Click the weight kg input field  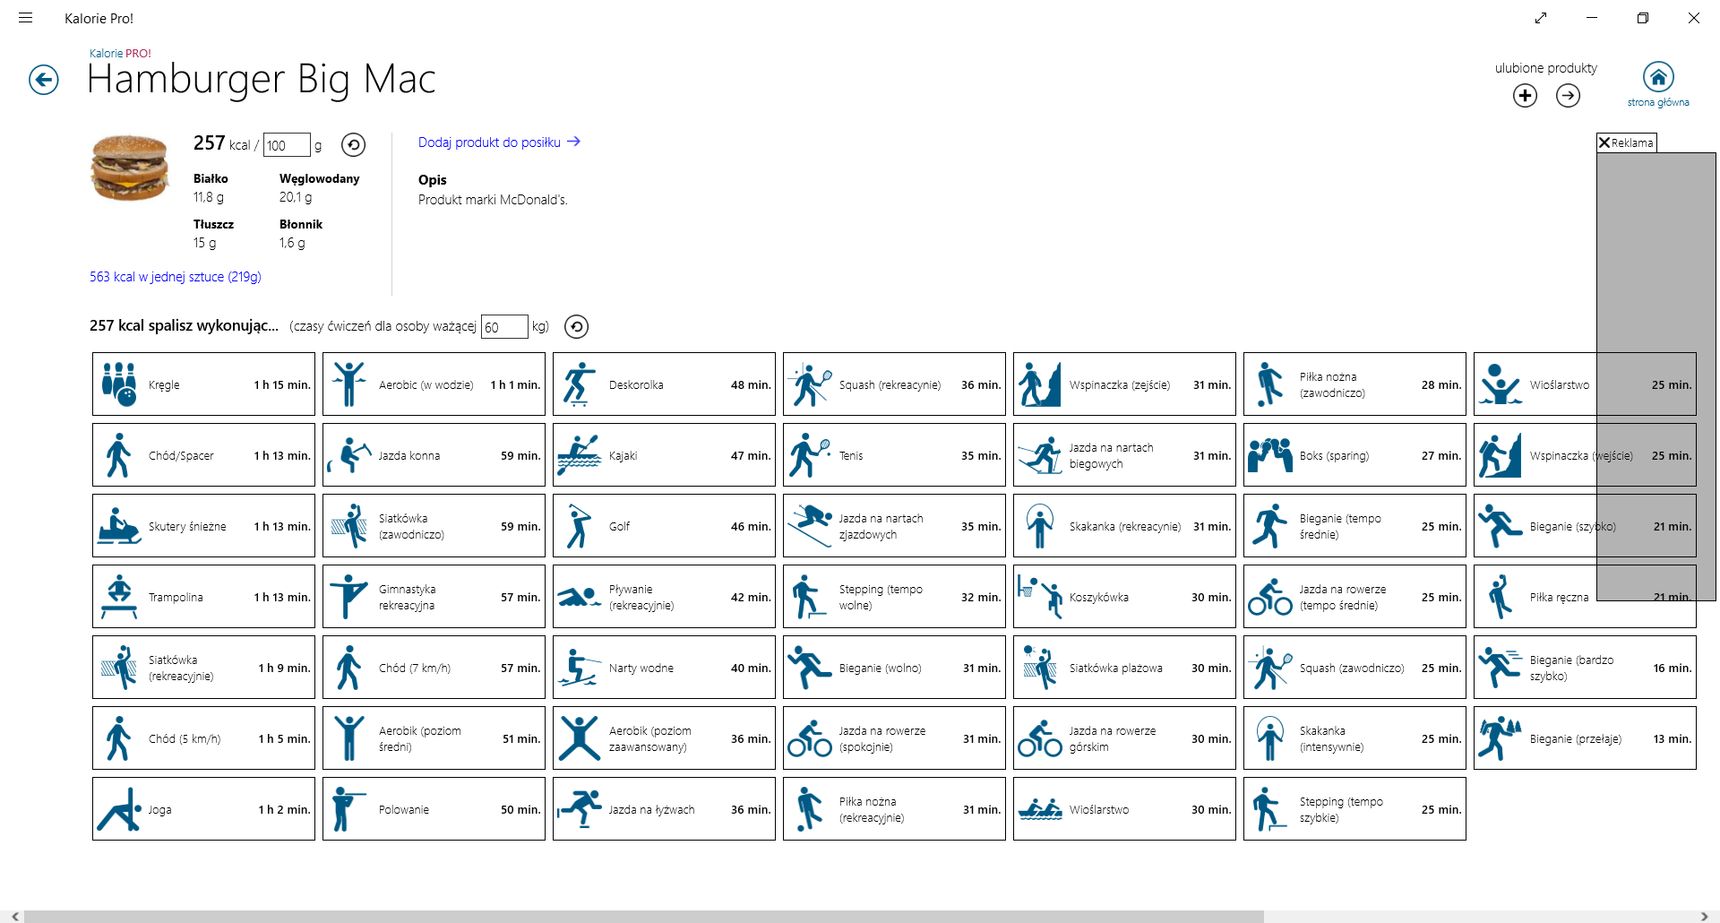tap(504, 327)
